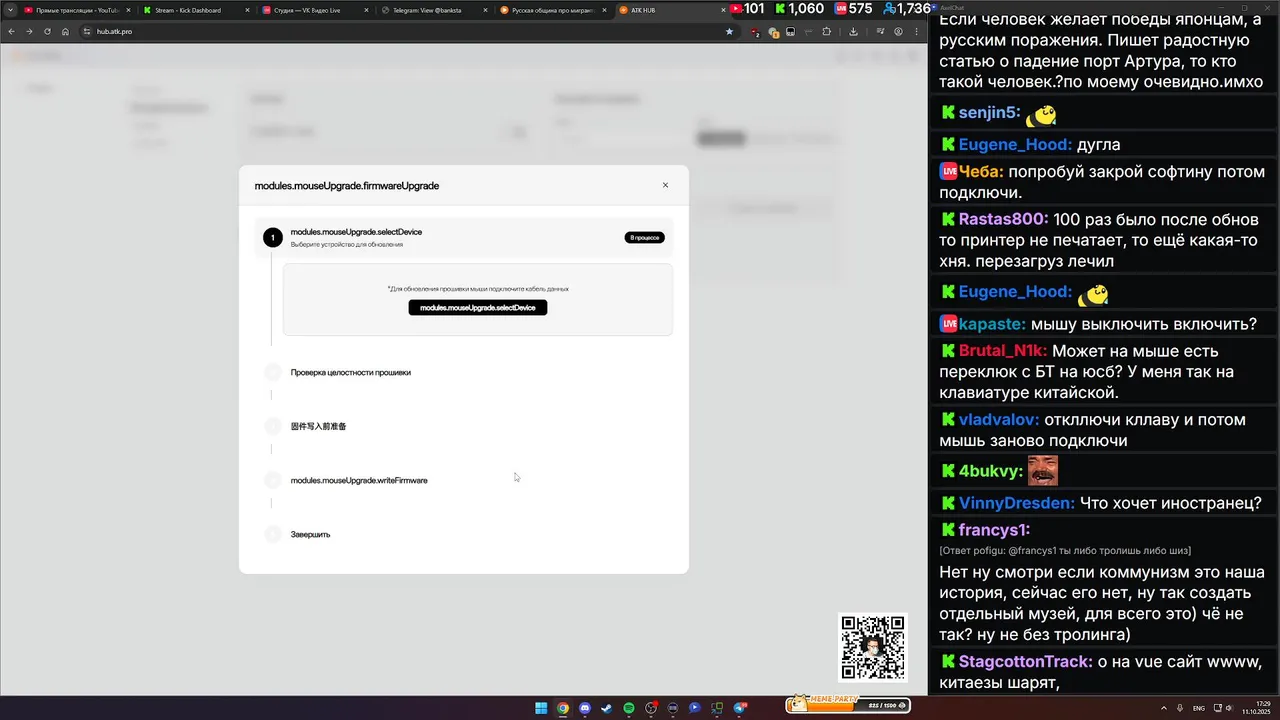Select the "Проверка целостности прошивки" step
Screen dimensions: 1280x720
point(351,372)
